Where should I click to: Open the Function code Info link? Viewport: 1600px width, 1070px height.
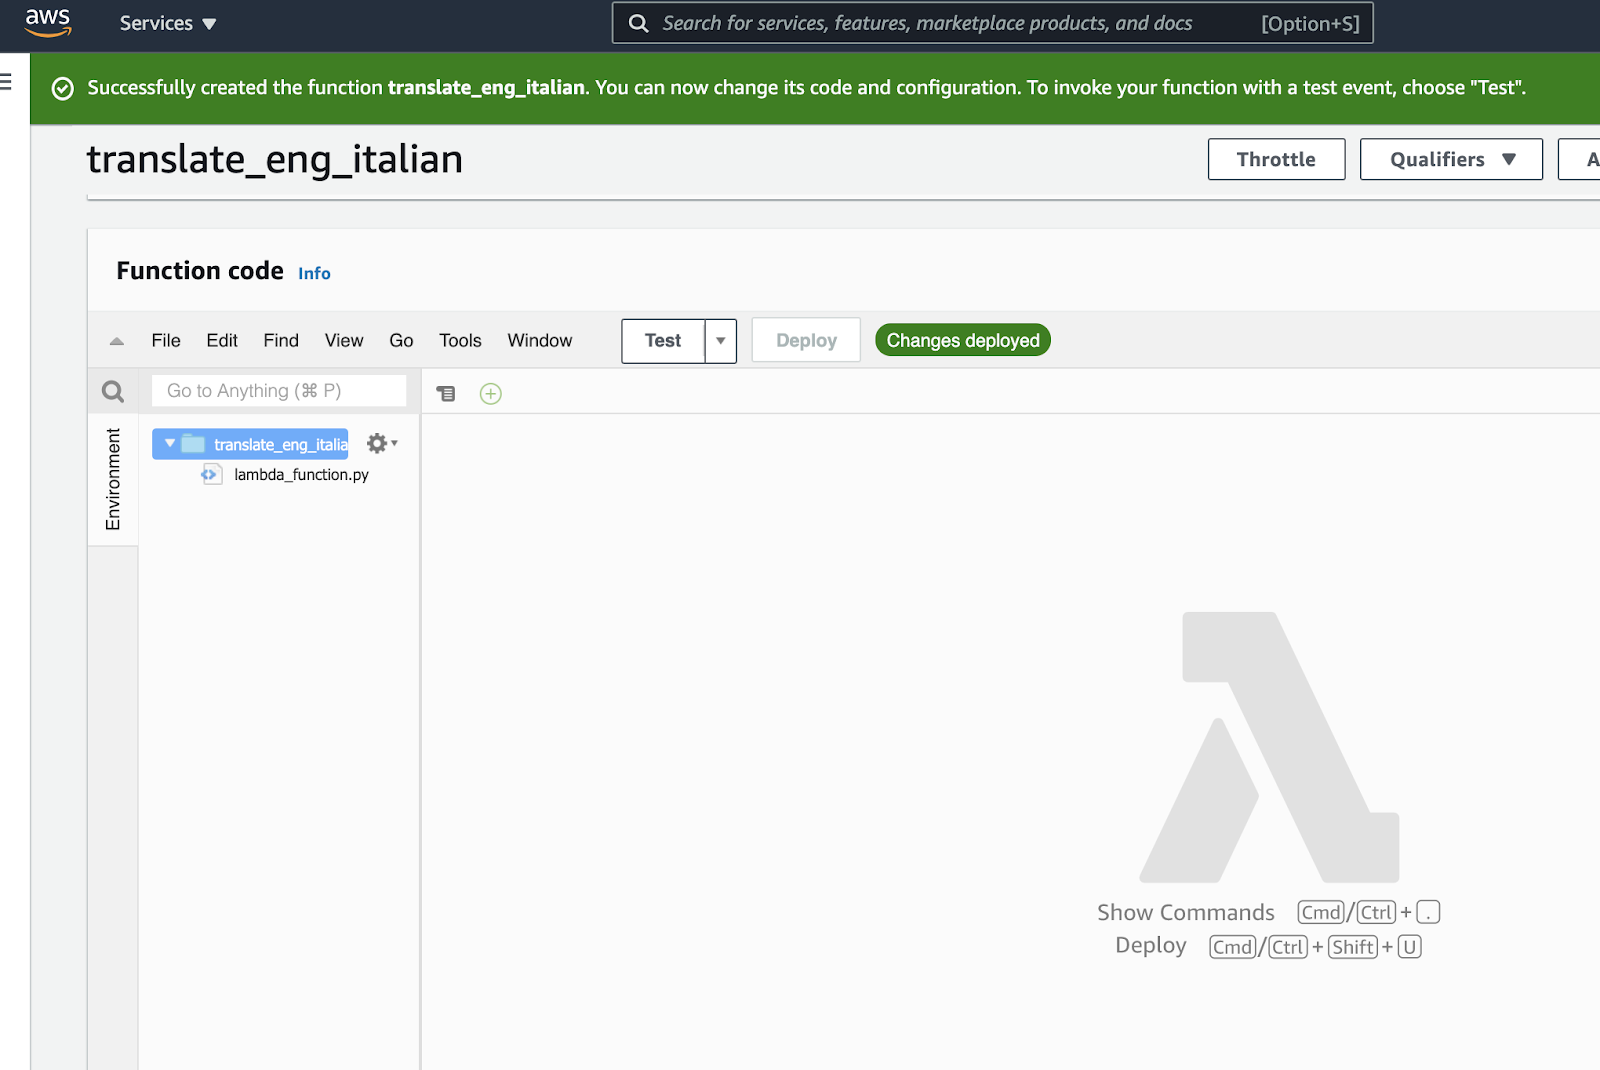click(314, 274)
